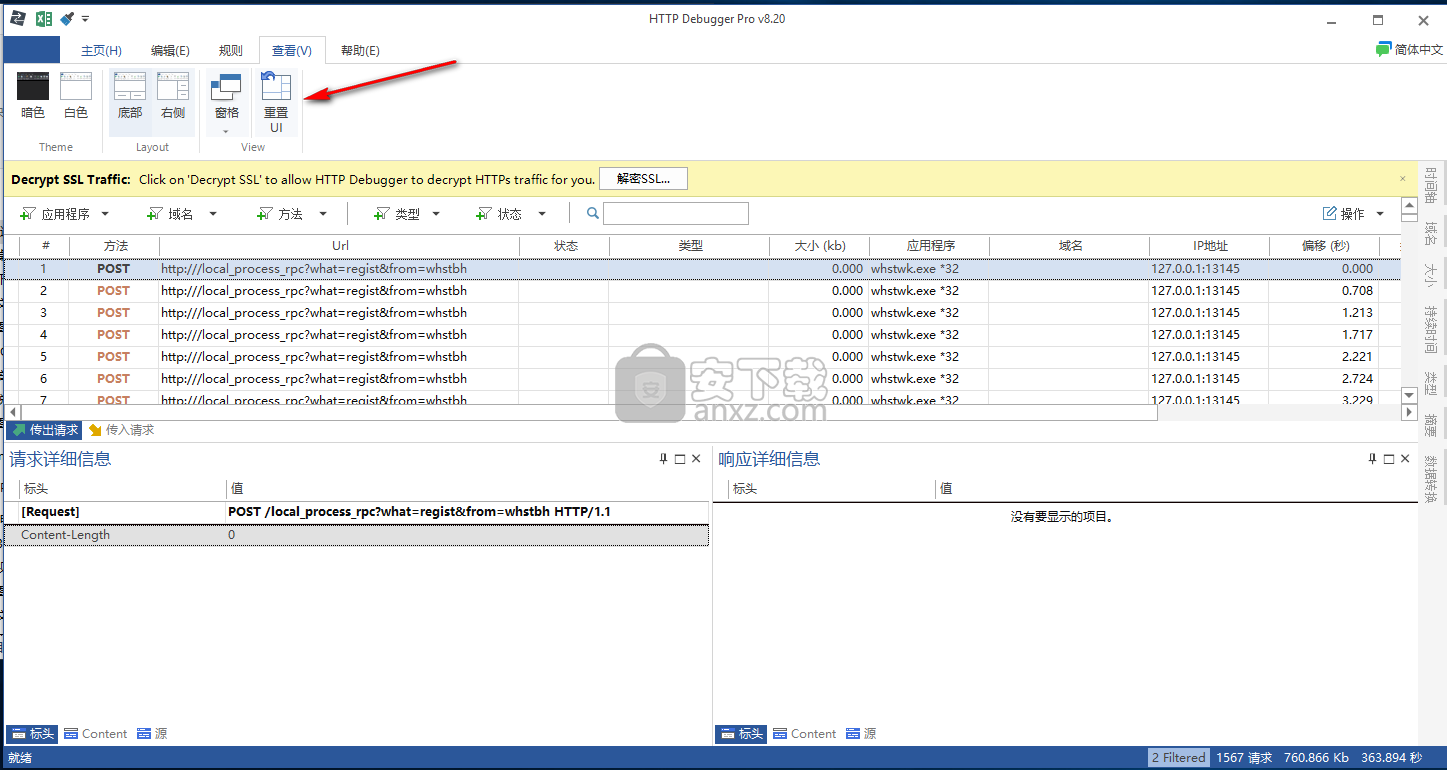
Task: Click the horizontal scrollbar right arrow
Action: click(x=1408, y=412)
